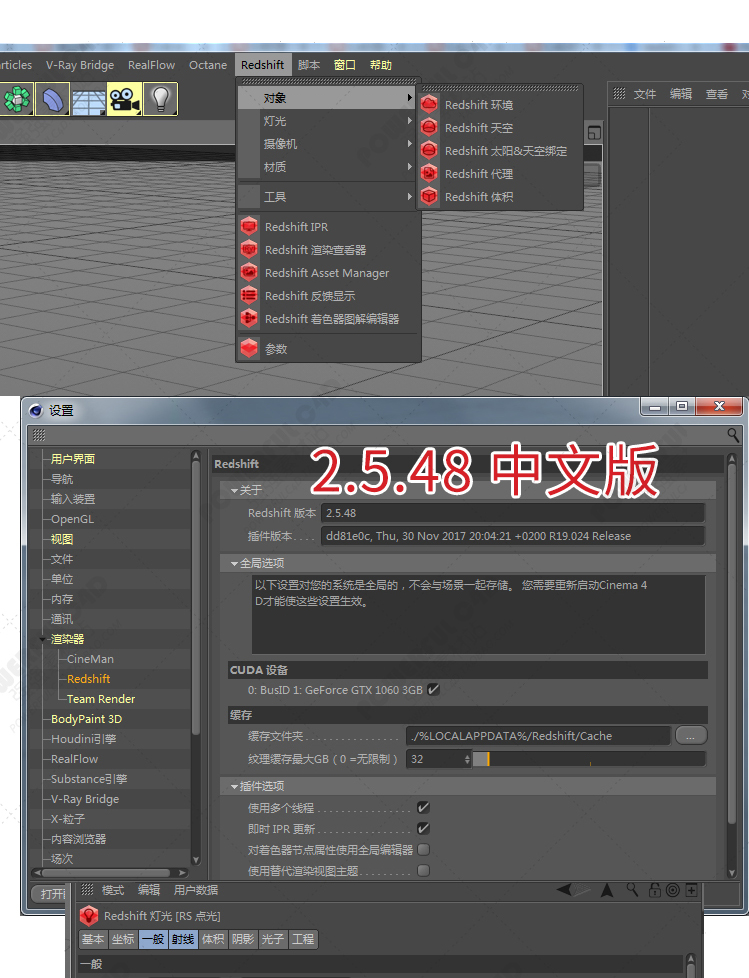The height and width of the screenshot is (978, 749).
Task: Click the plus new-panel icon in attribute manager
Action: tap(691, 890)
